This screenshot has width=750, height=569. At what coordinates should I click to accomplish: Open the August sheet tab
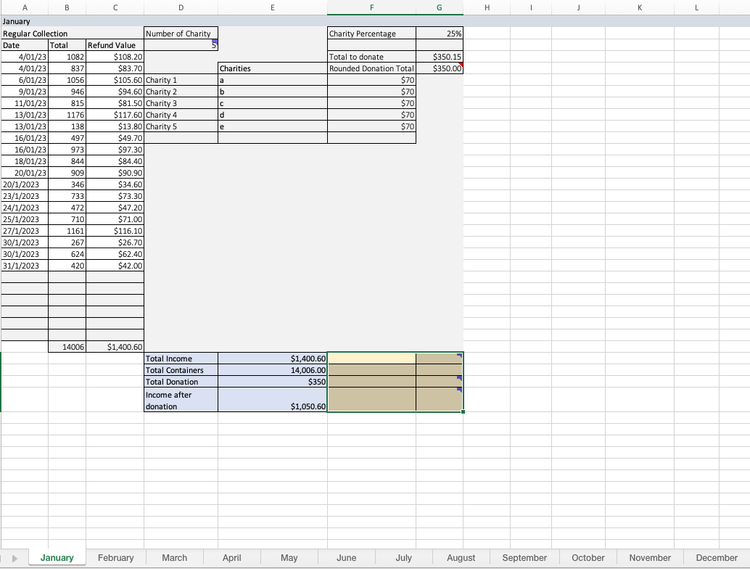tap(461, 558)
